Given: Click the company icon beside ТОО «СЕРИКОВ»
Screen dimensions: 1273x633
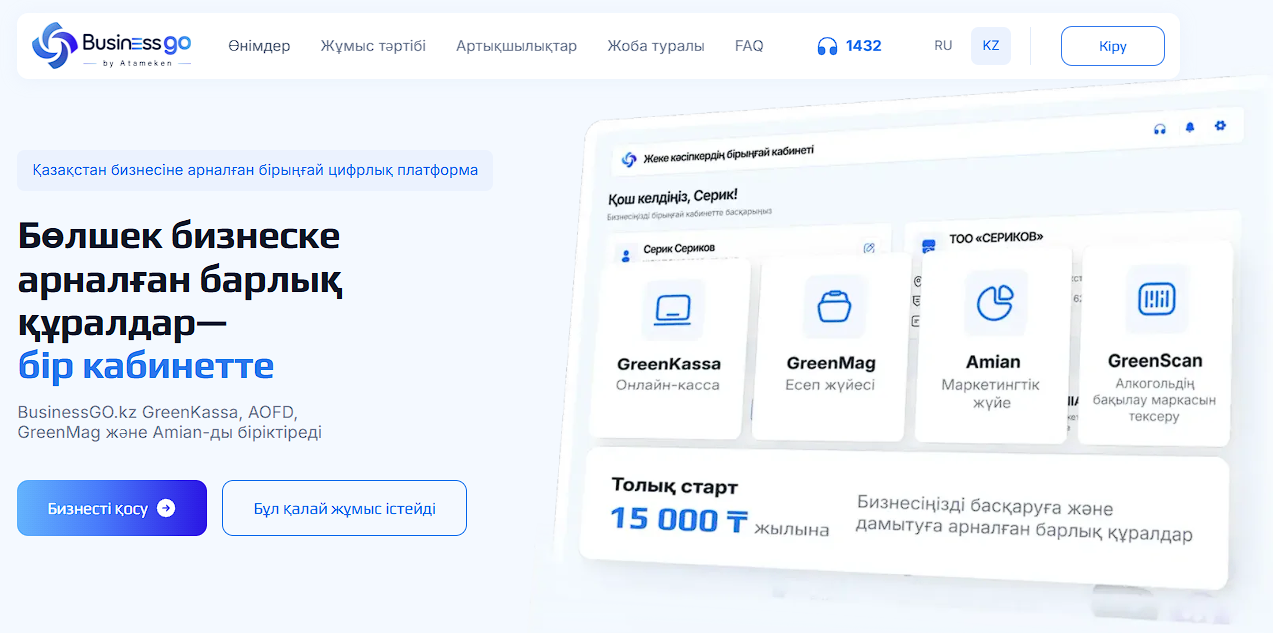Looking at the screenshot, I should [x=928, y=244].
